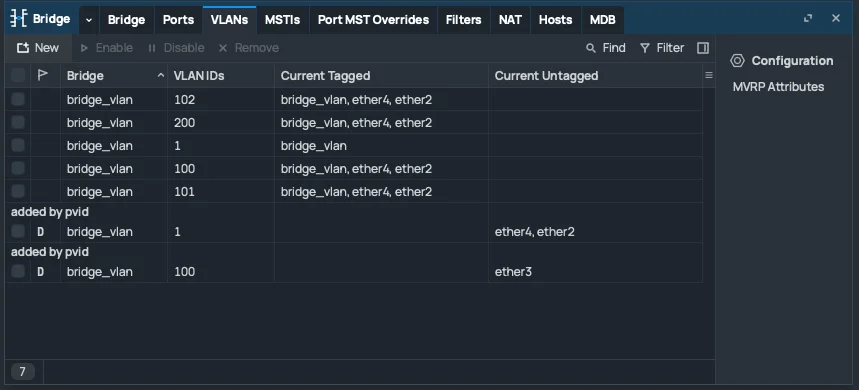This screenshot has width=859, height=390.
Task: Click the flag column header icon
Action: point(43,75)
